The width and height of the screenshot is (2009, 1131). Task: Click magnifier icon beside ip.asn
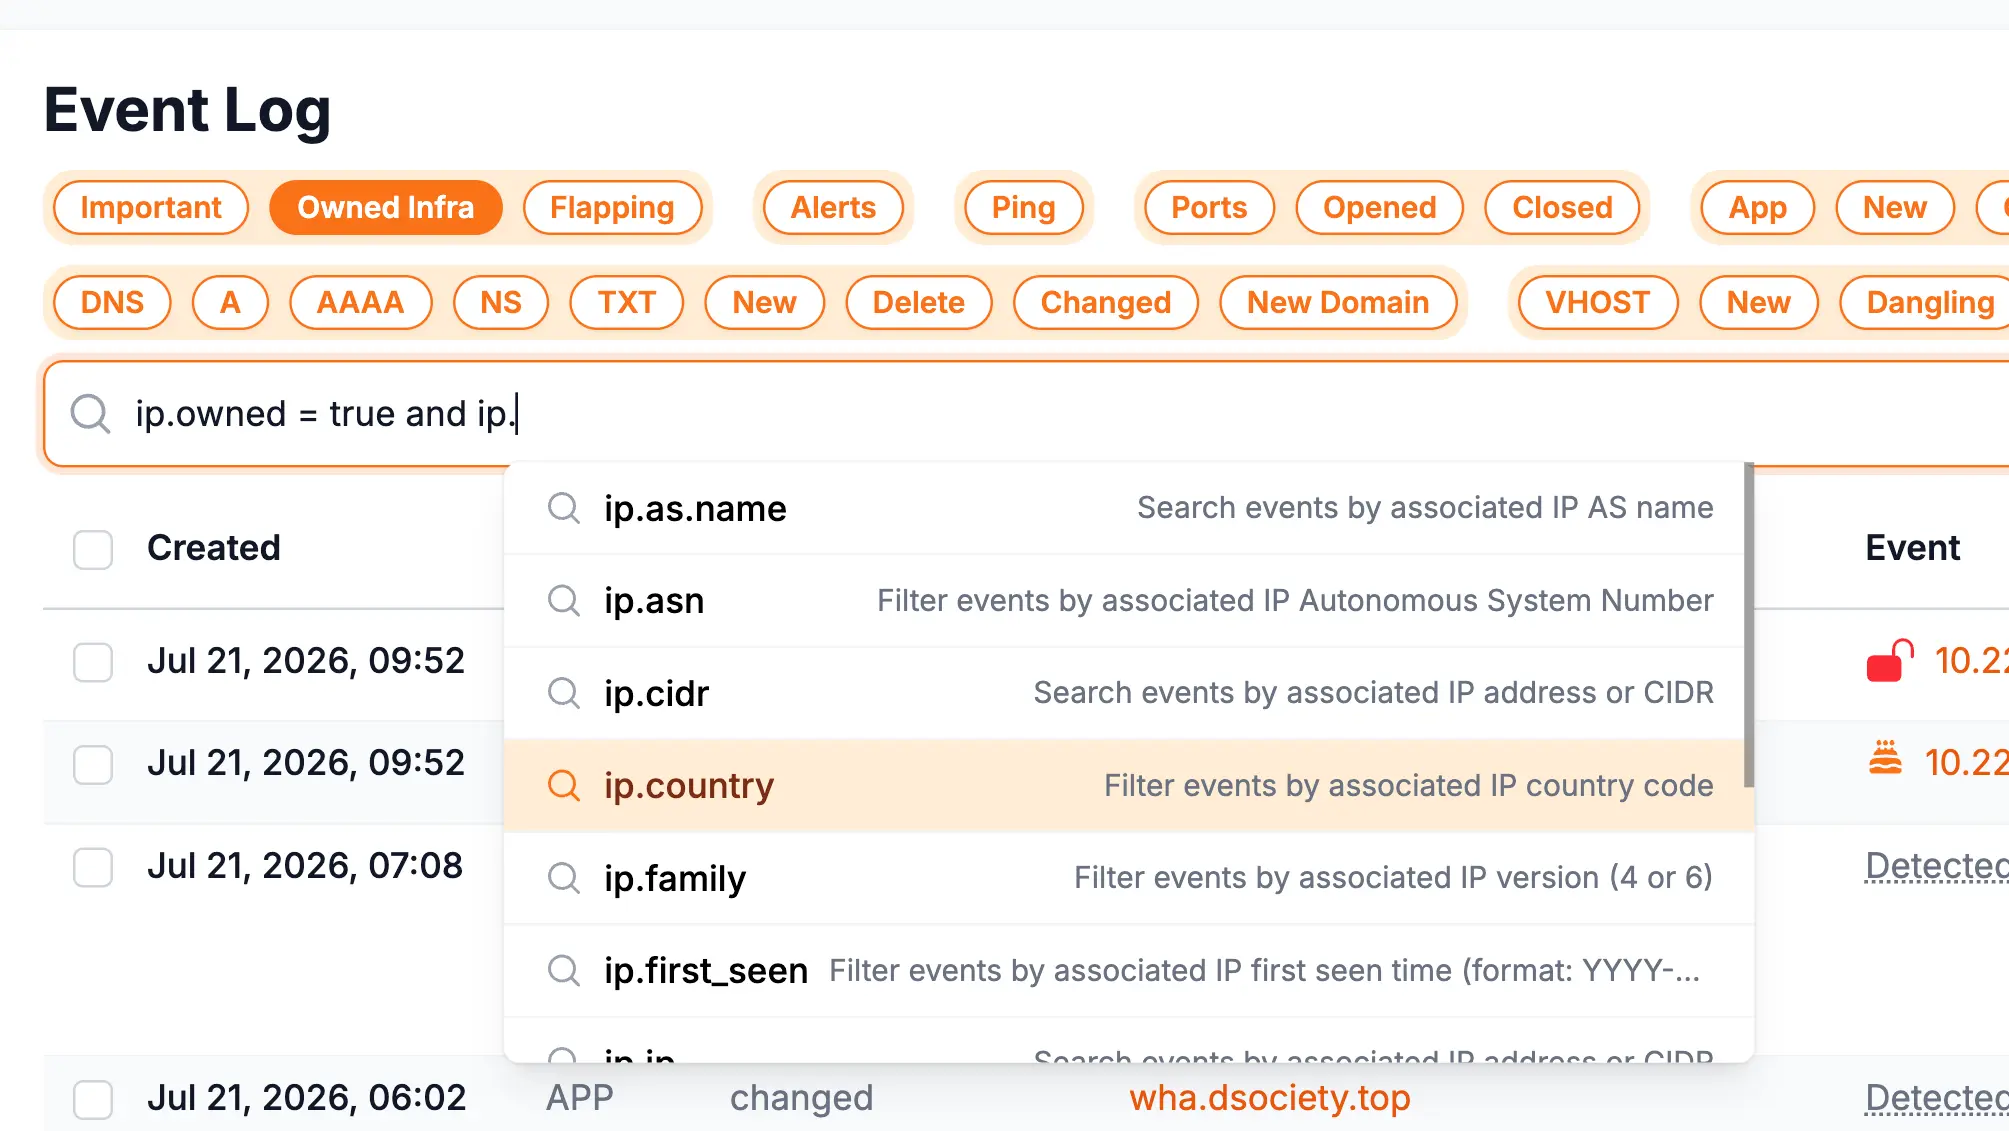click(x=564, y=601)
